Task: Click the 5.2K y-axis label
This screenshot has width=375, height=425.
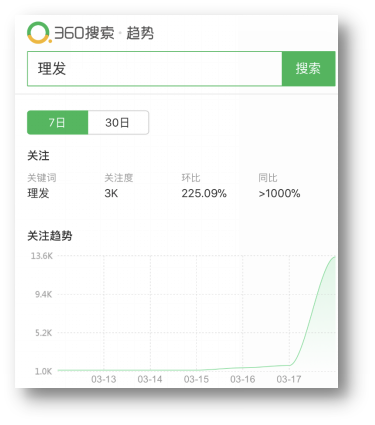Action: (x=44, y=333)
